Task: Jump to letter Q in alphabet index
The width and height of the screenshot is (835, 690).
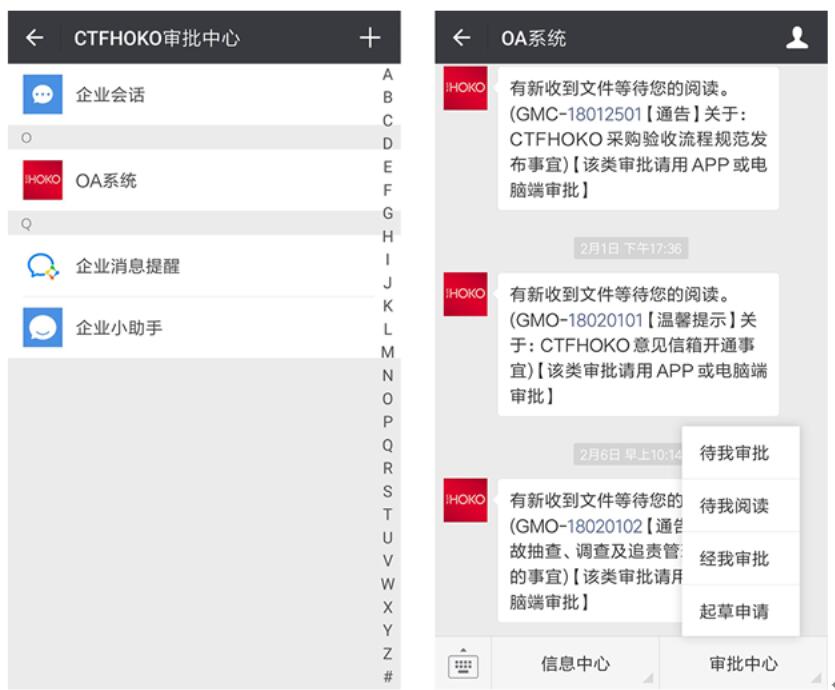Action: pyautogui.click(x=387, y=446)
